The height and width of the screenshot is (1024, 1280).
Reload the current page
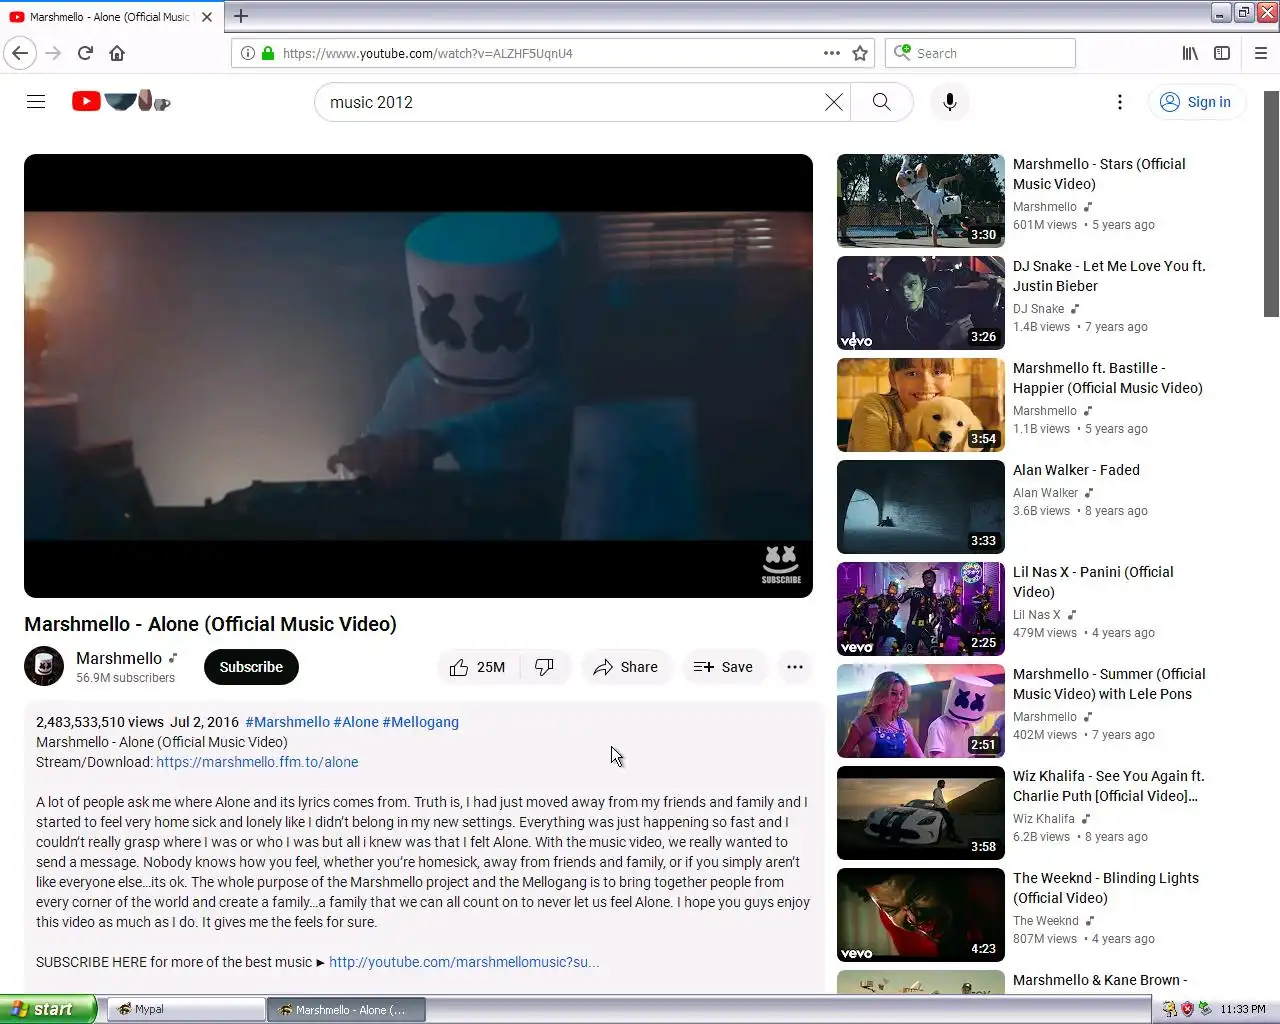[x=85, y=53]
